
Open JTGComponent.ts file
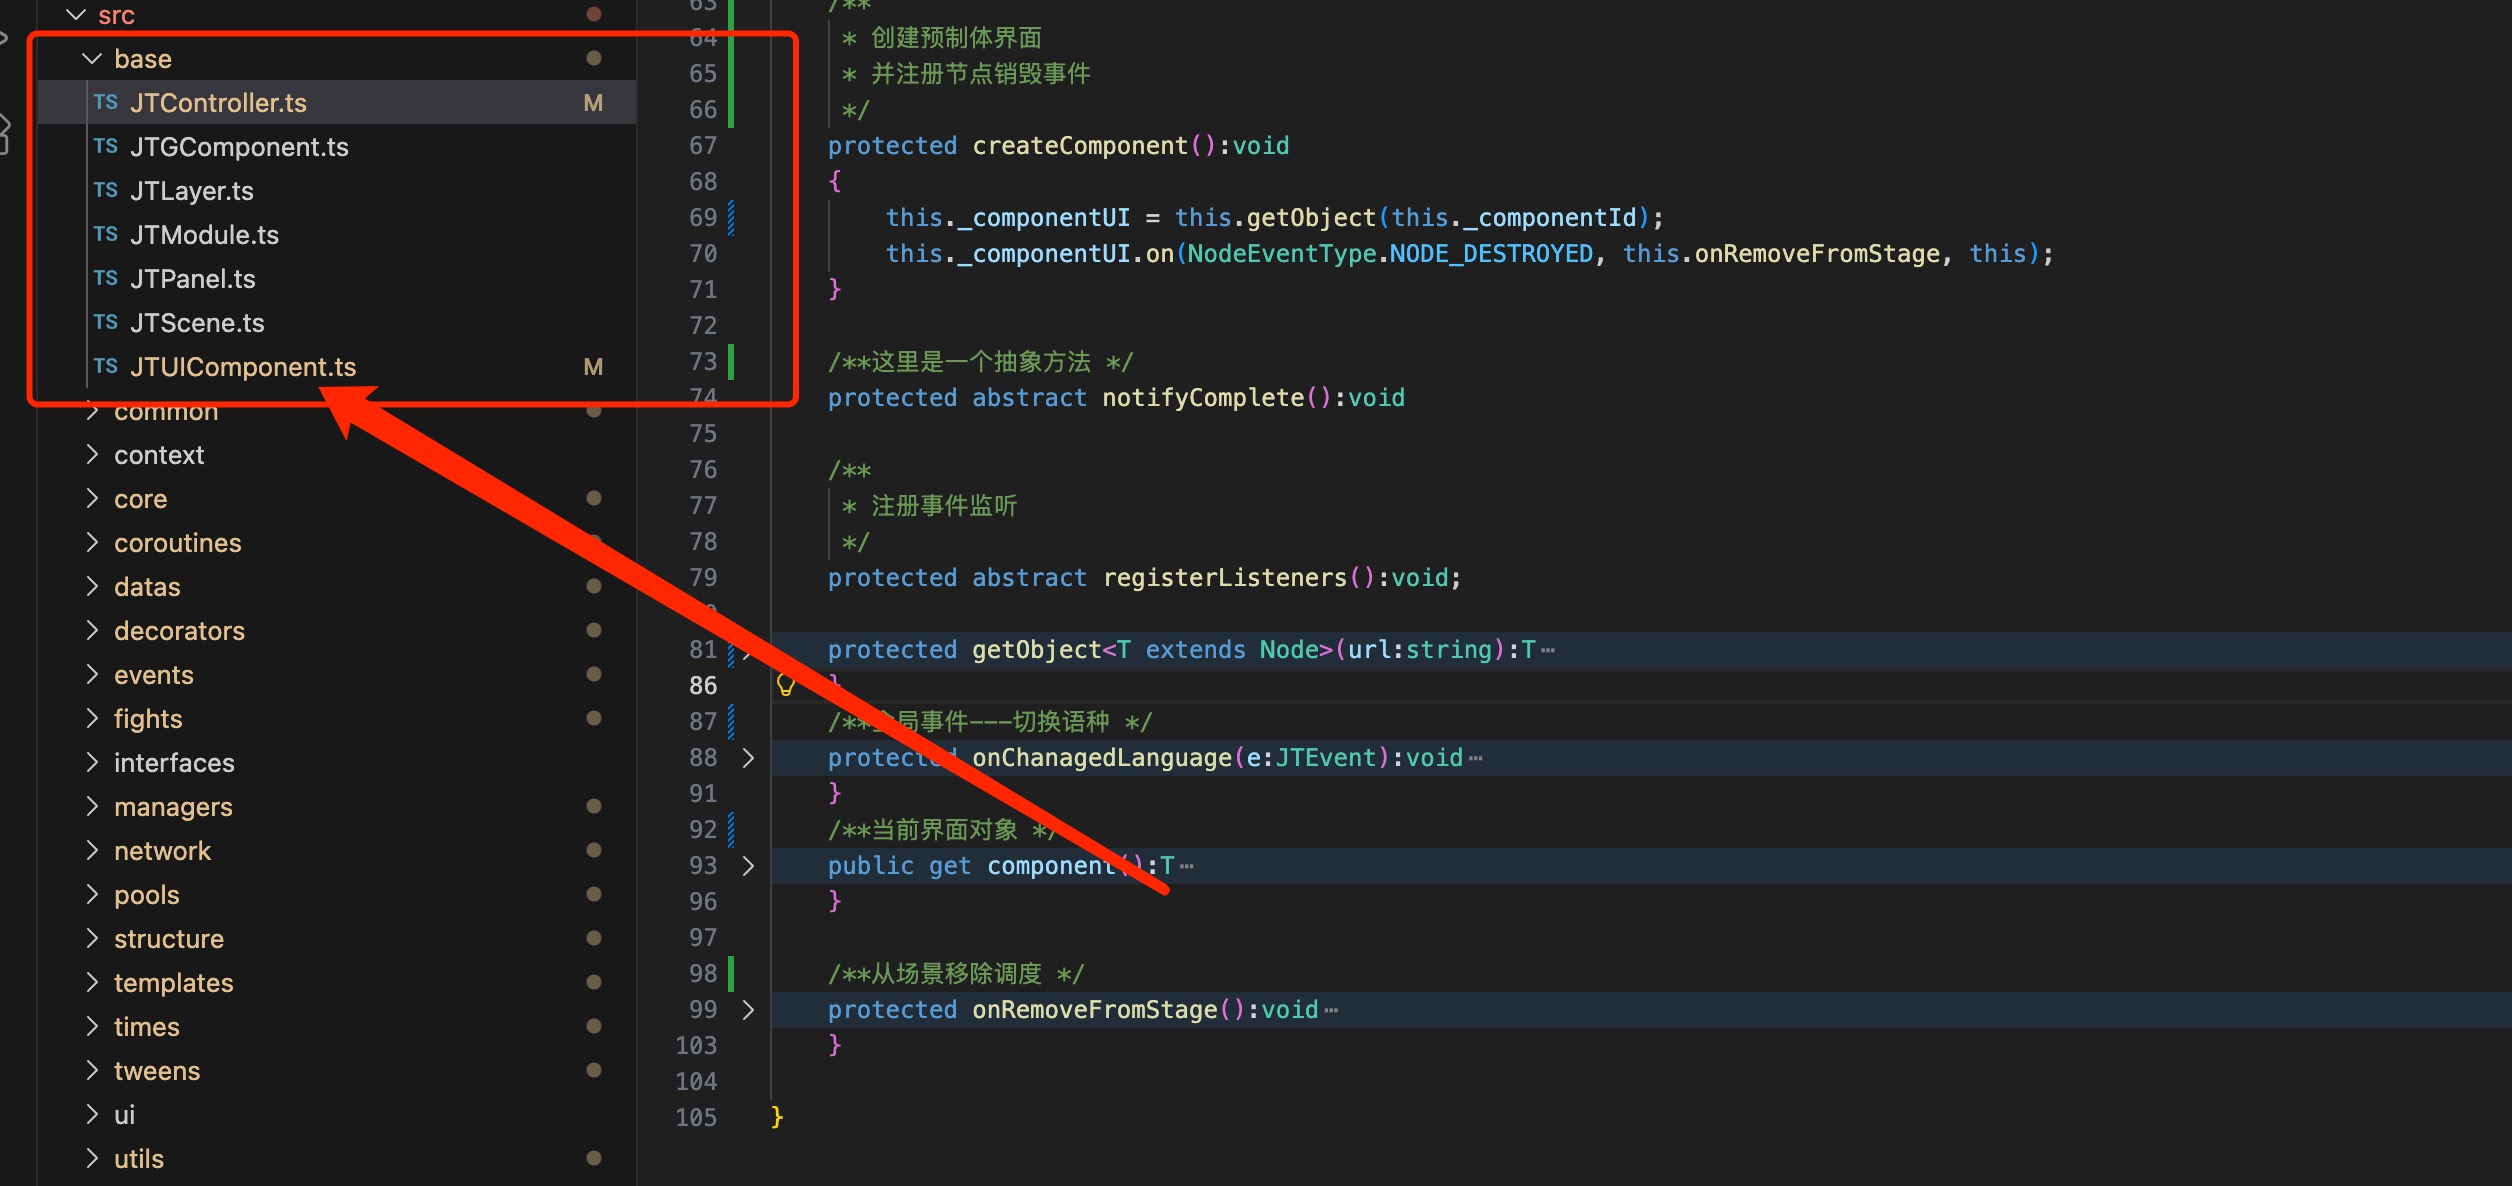click(x=239, y=147)
